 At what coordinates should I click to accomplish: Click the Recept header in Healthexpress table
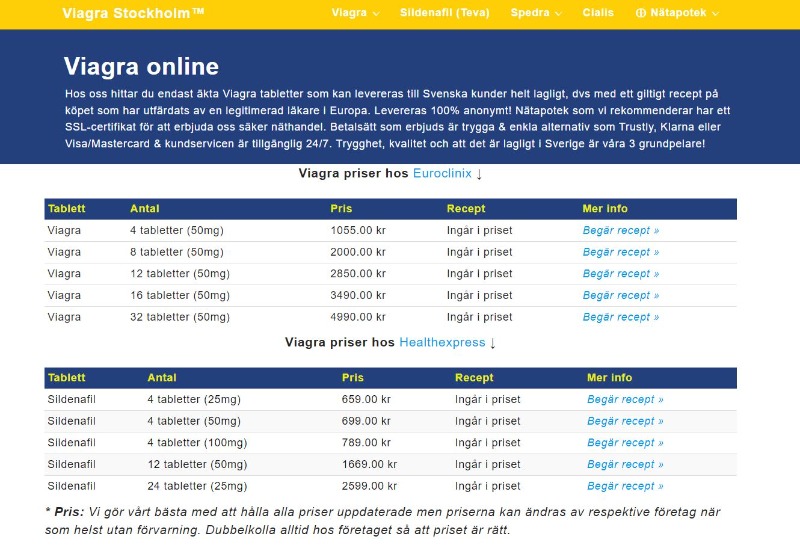[x=474, y=378]
